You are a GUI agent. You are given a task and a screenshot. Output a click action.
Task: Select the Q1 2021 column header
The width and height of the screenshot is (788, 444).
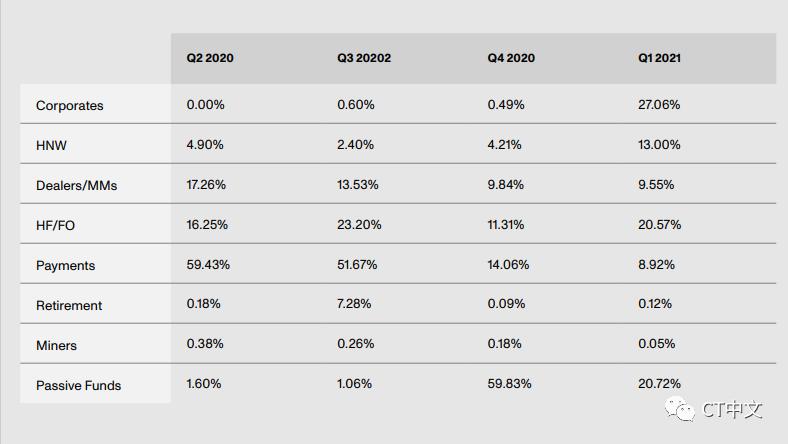tap(660, 58)
